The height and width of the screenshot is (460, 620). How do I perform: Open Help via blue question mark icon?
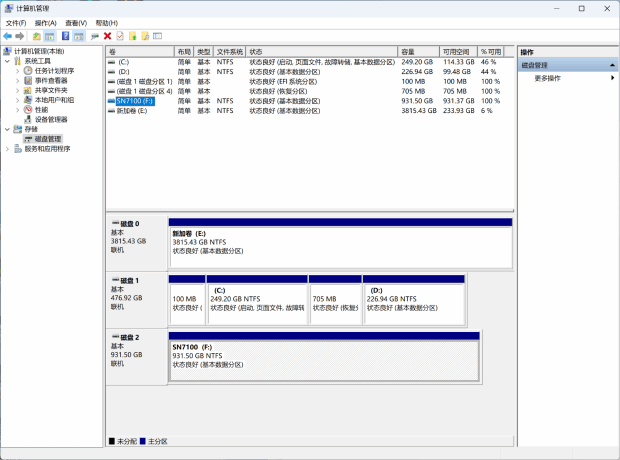pos(65,36)
